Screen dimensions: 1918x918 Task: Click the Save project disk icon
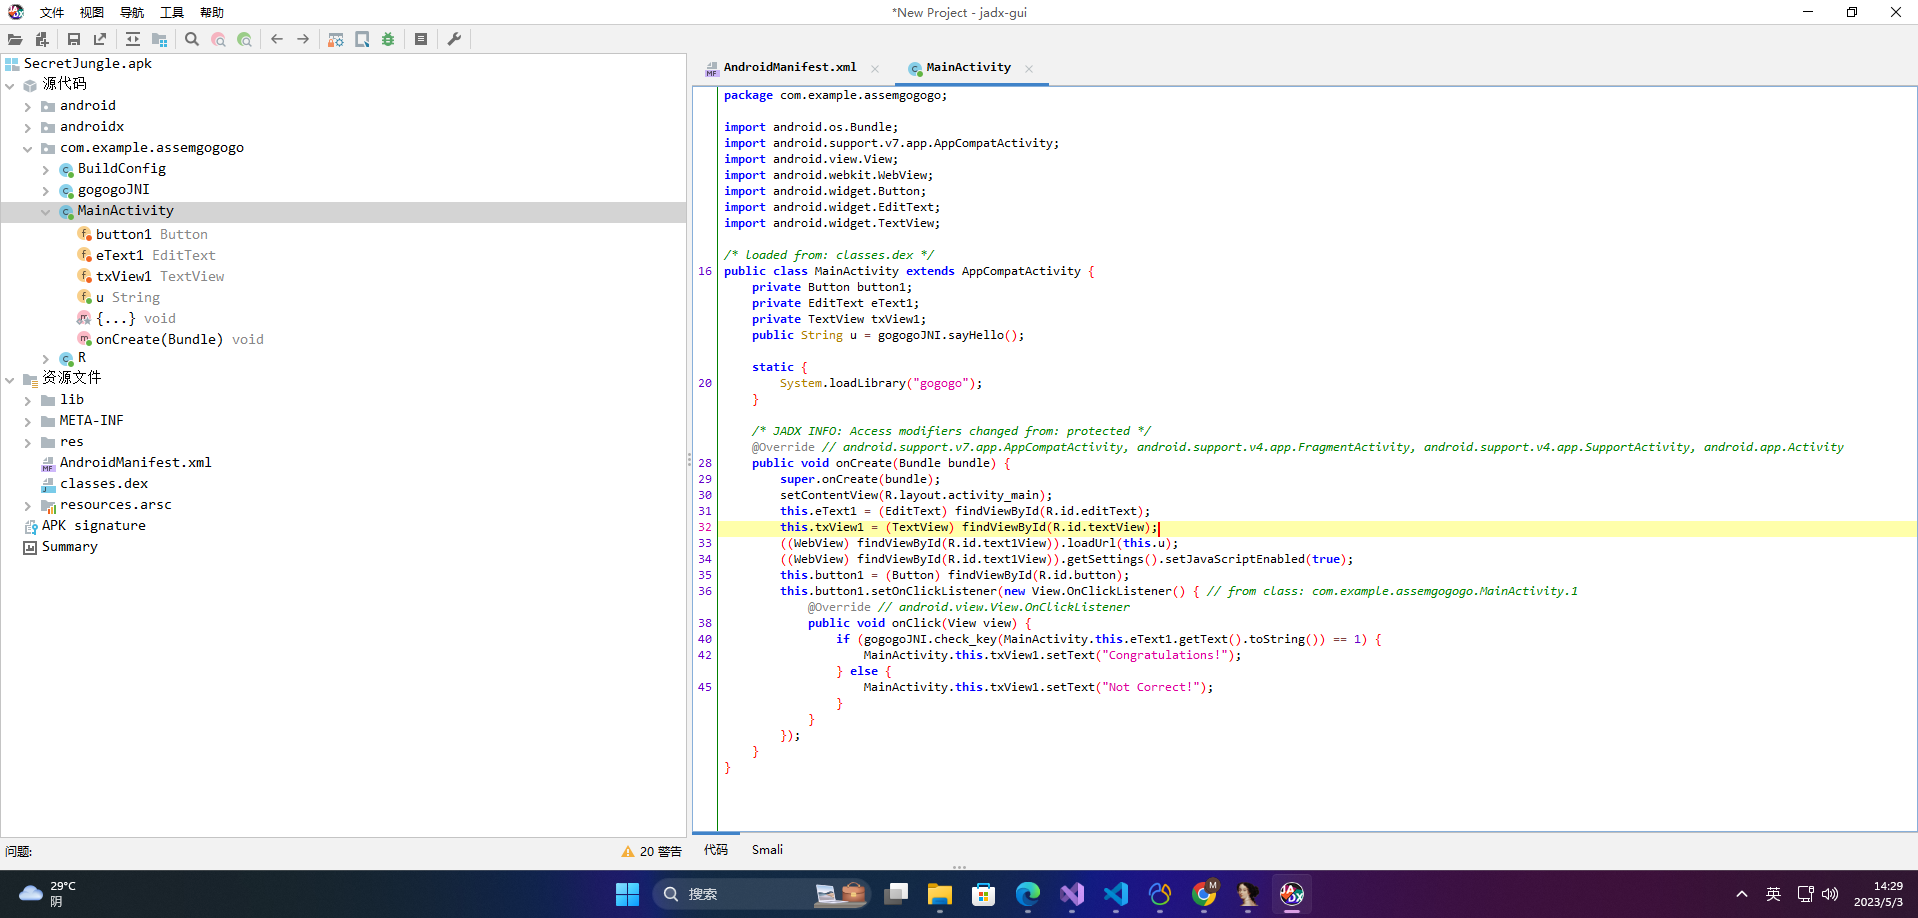tap(74, 39)
